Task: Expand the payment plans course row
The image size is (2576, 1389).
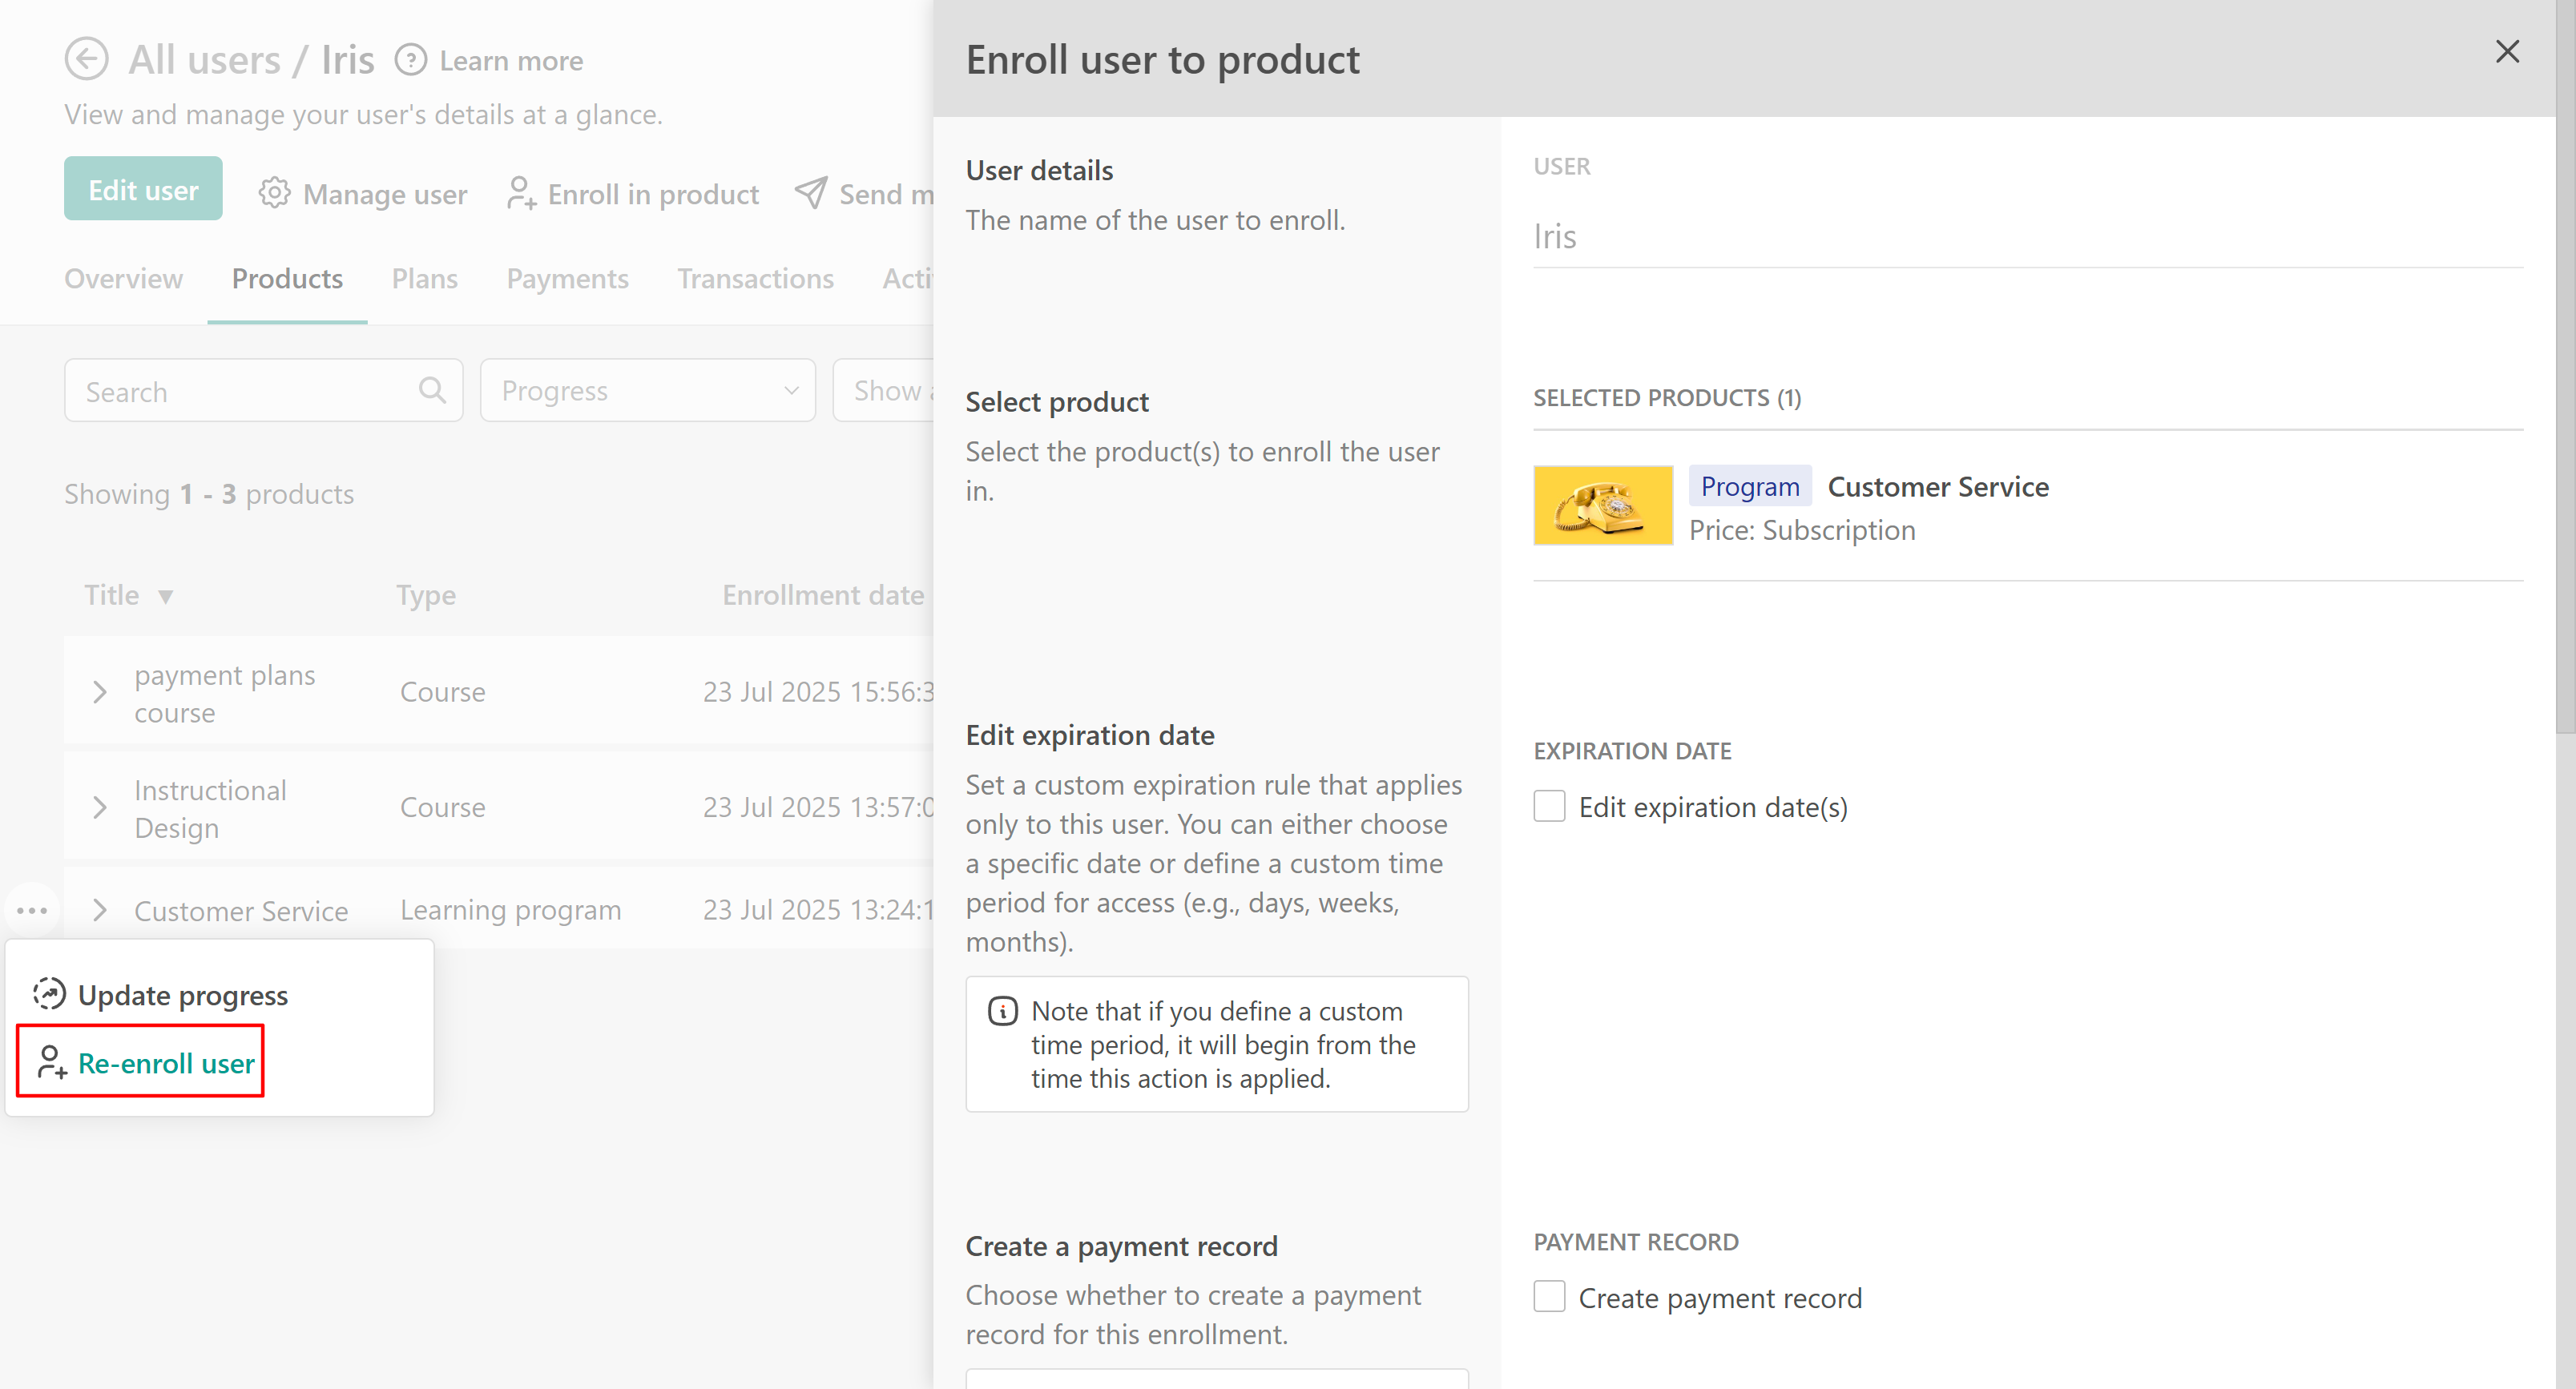Action: 99,692
